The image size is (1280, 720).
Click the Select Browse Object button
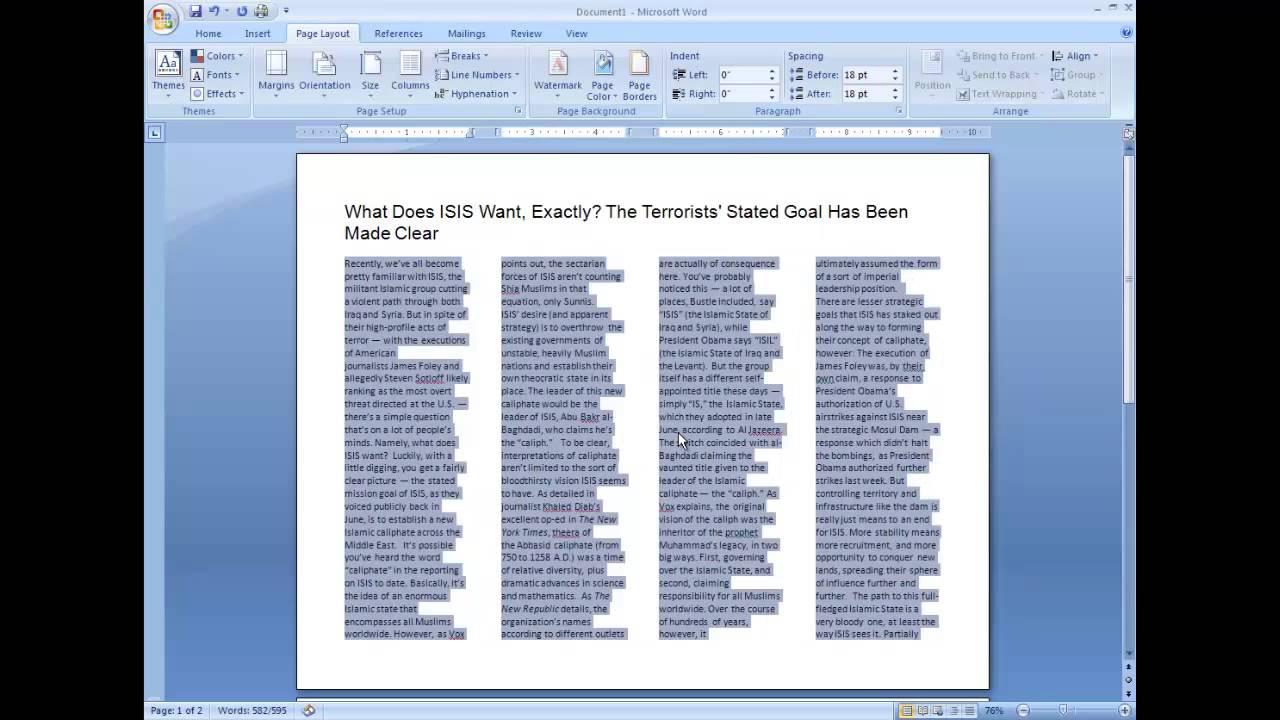(x=1128, y=680)
